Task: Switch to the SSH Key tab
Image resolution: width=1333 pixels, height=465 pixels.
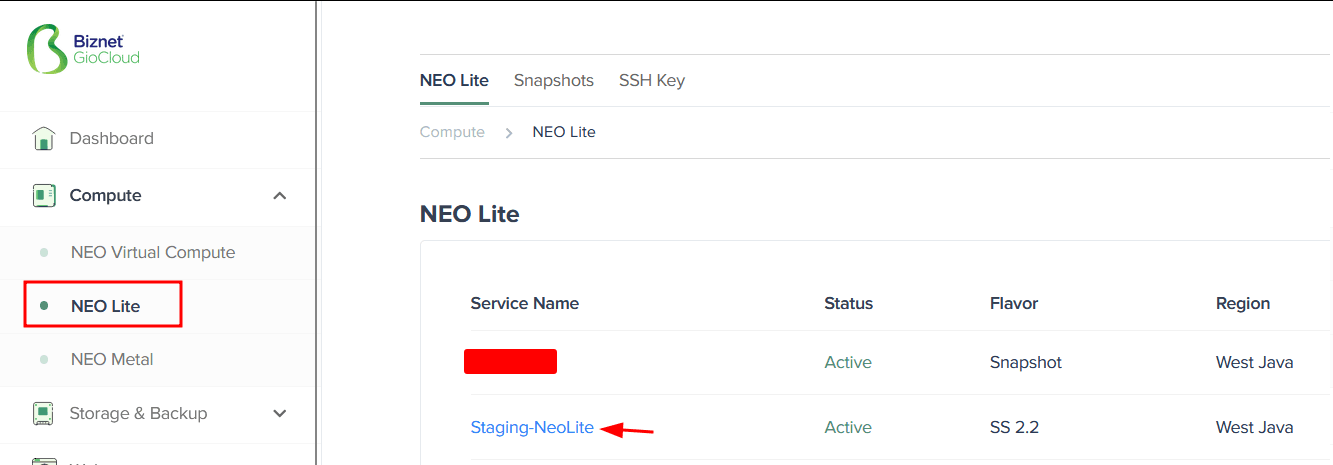Action: [x=652, y=81]
